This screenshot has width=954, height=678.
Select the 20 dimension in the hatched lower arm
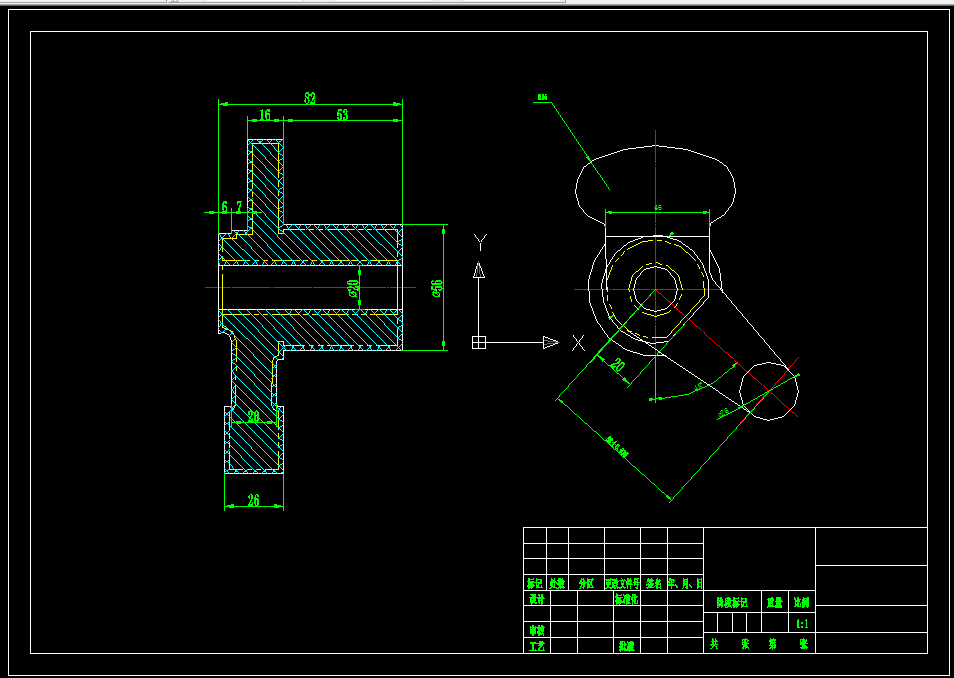pos(253,417)
